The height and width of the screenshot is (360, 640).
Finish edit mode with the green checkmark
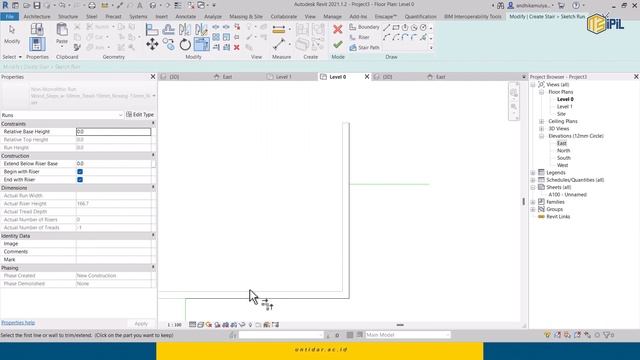coord(338,44)
